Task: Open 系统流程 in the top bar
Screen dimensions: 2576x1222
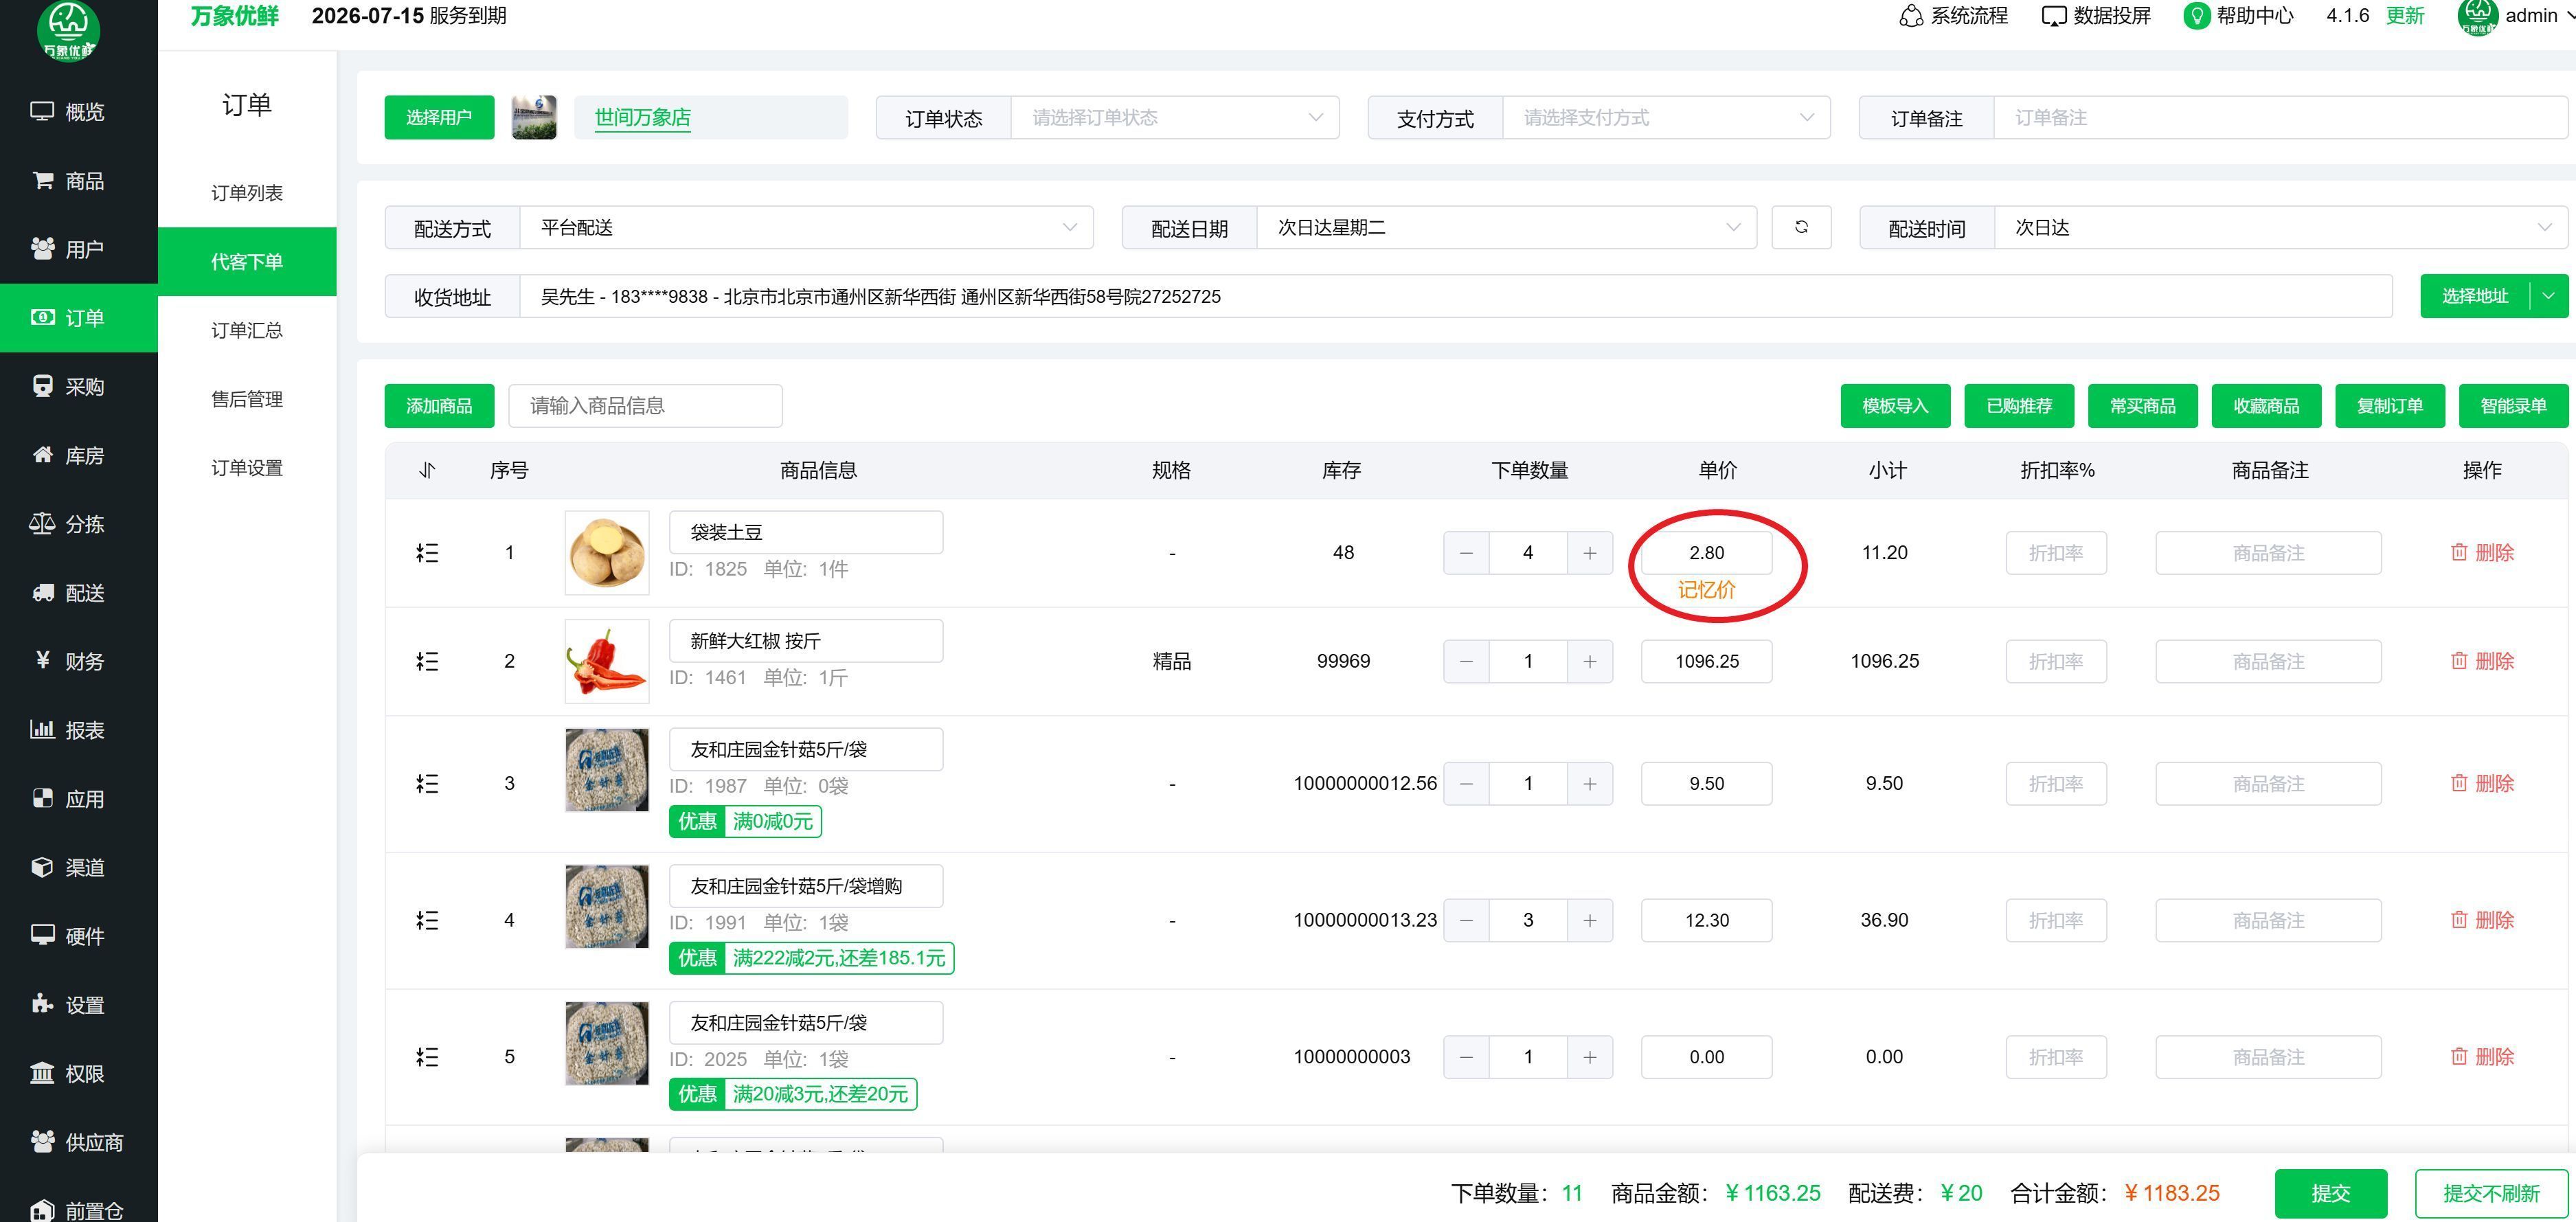Action: coord(1953,16)
